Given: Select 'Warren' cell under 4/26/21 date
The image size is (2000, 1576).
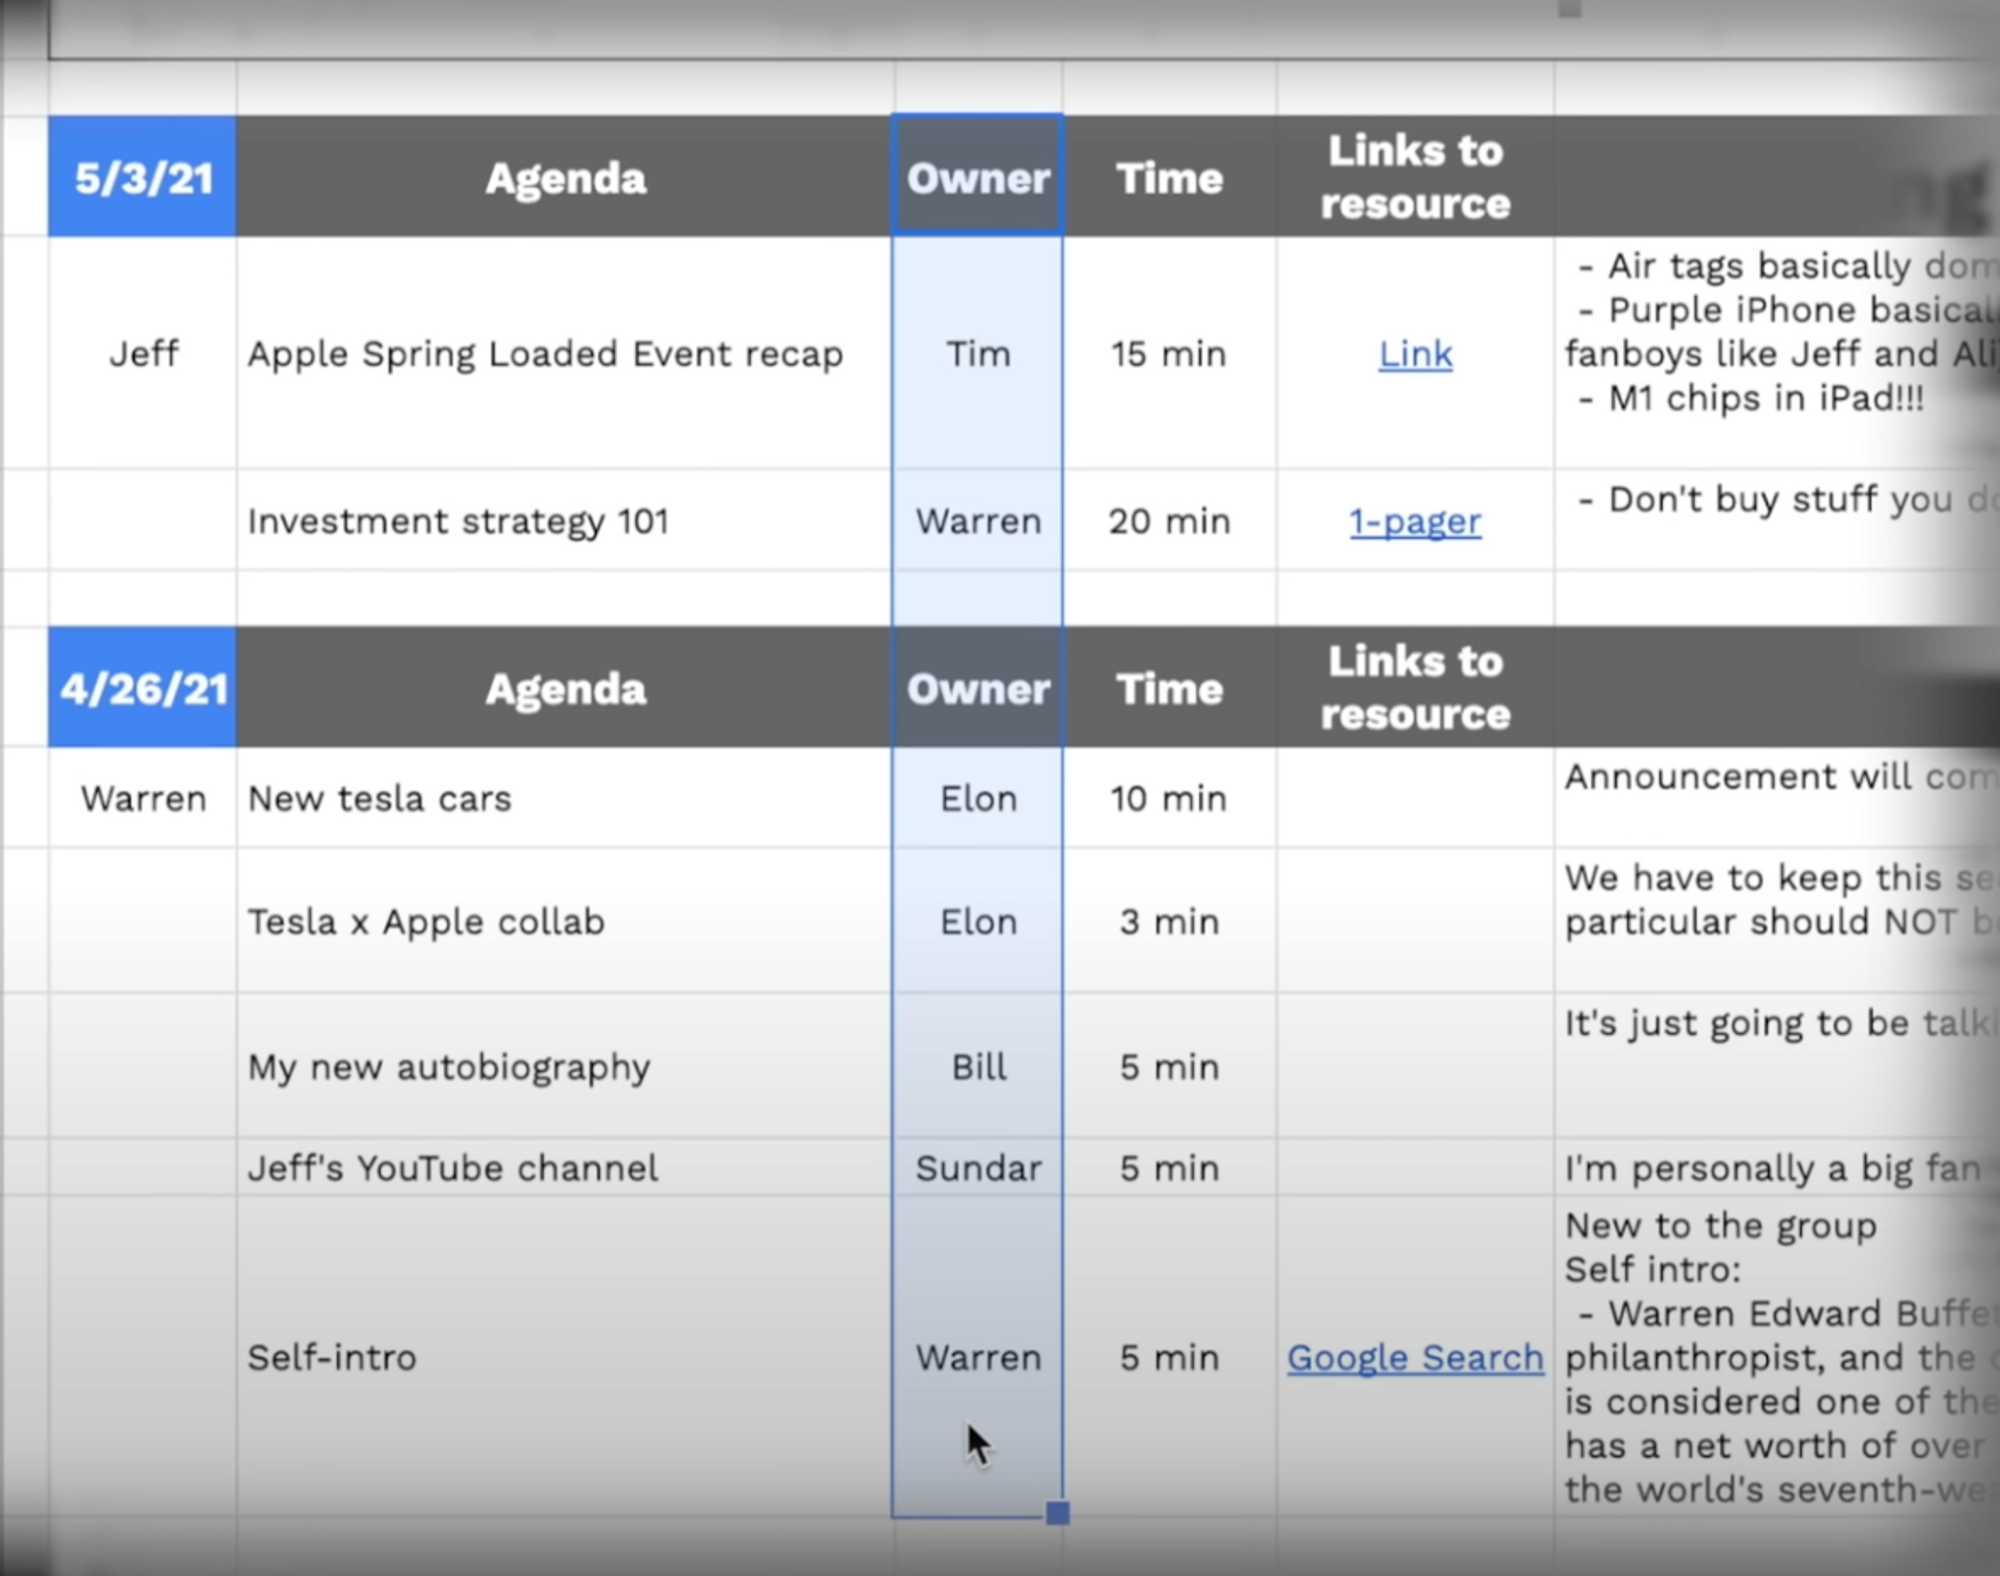Looking at the screenshot, I should (x=143, y=798).
